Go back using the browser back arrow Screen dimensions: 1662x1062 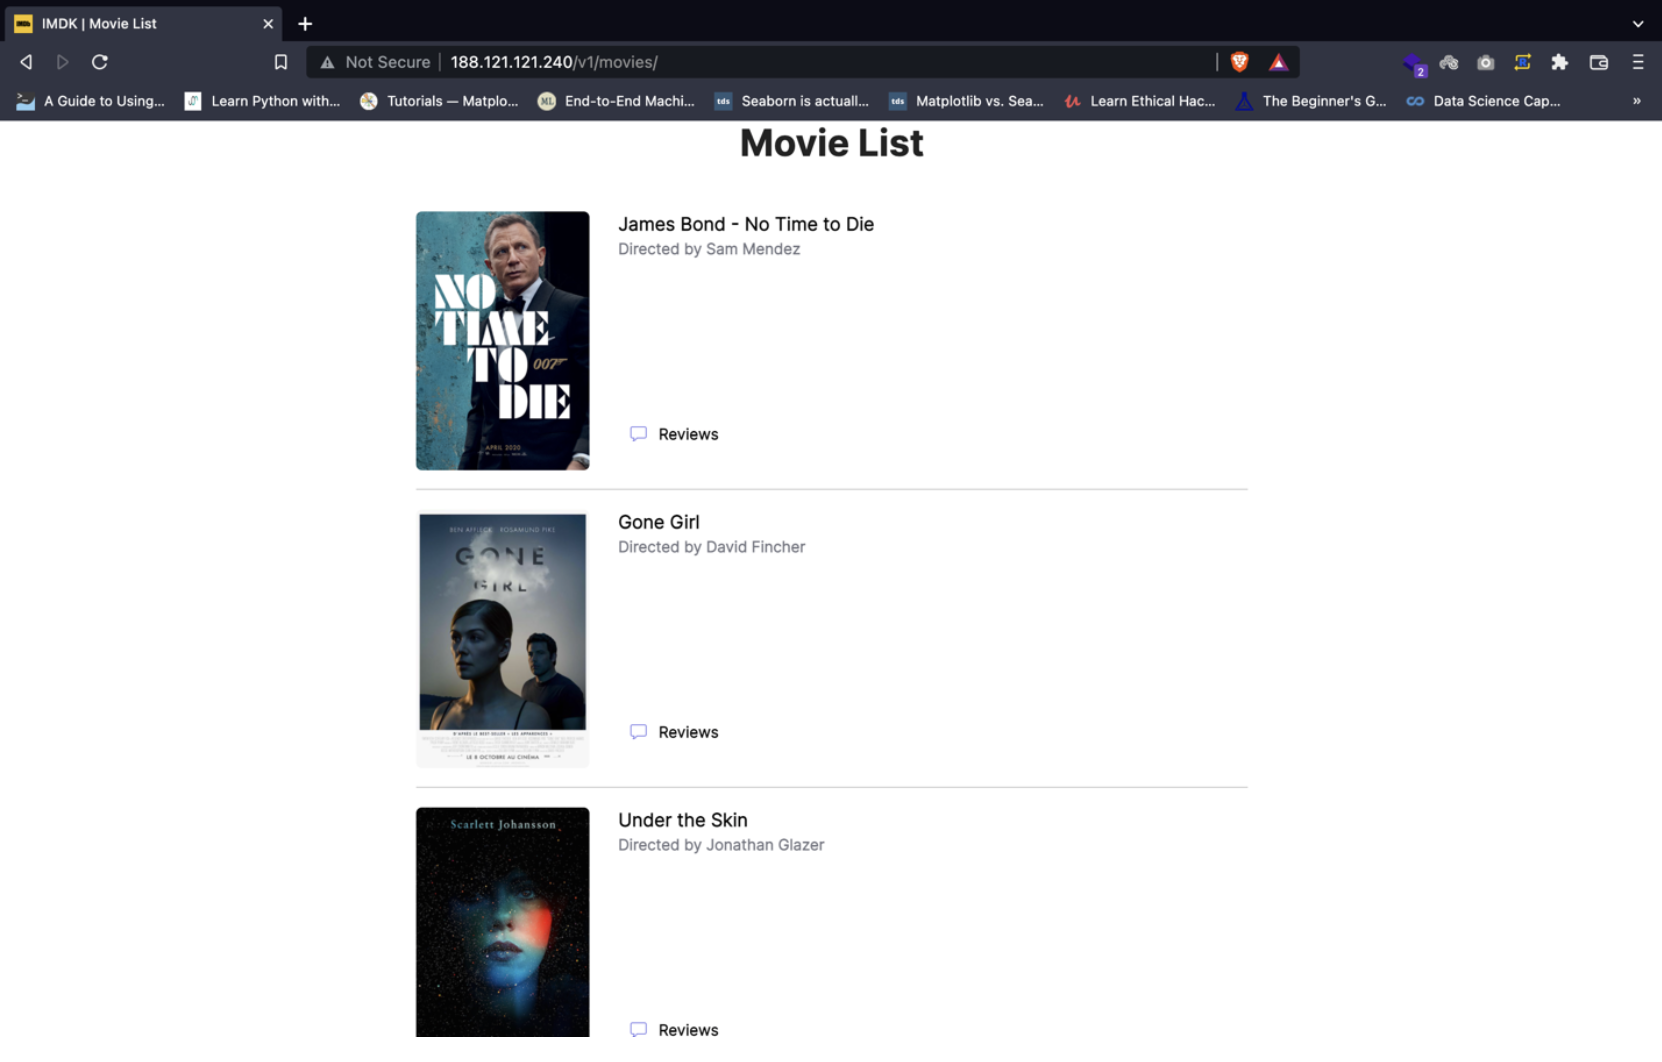(26, 62)
